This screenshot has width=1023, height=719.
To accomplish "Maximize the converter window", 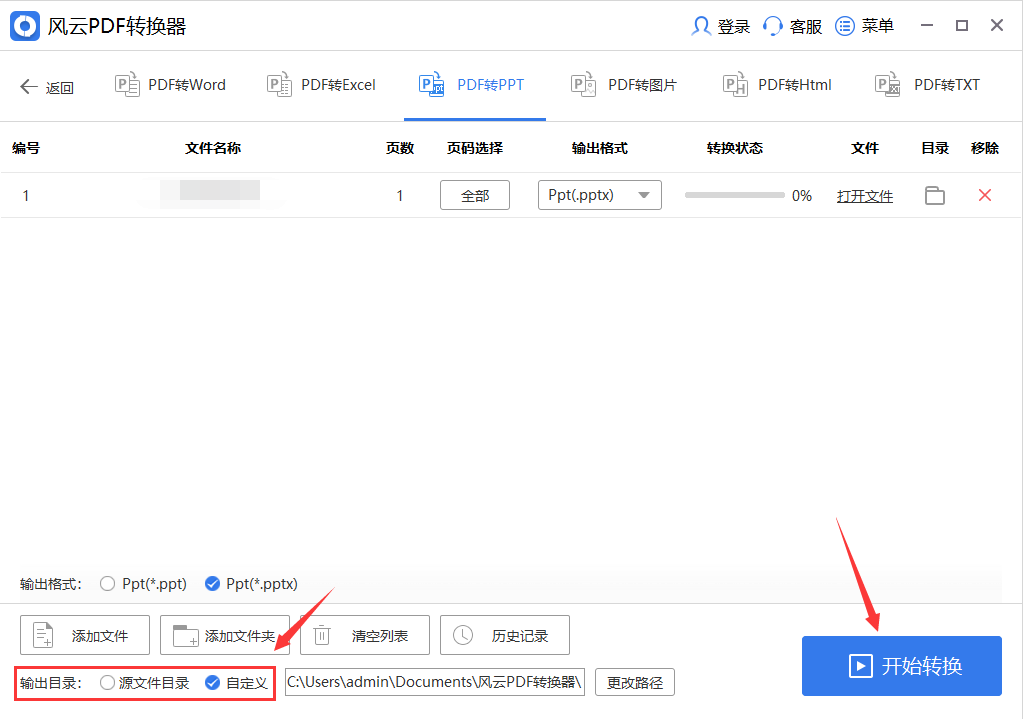I will tap(962, 25).
